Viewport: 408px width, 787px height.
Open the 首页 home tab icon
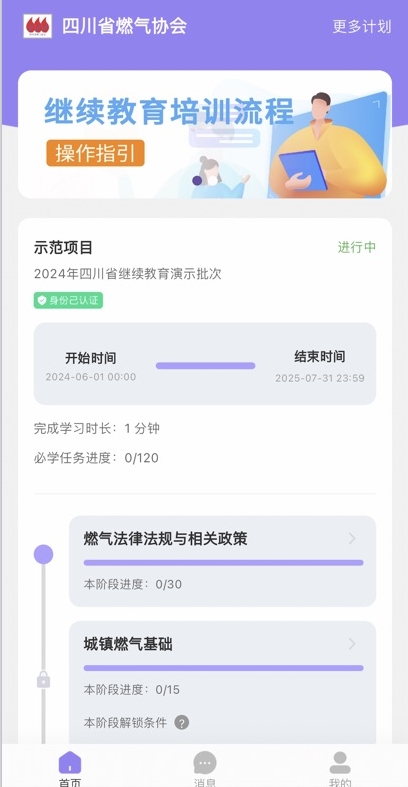click(70, 762)
